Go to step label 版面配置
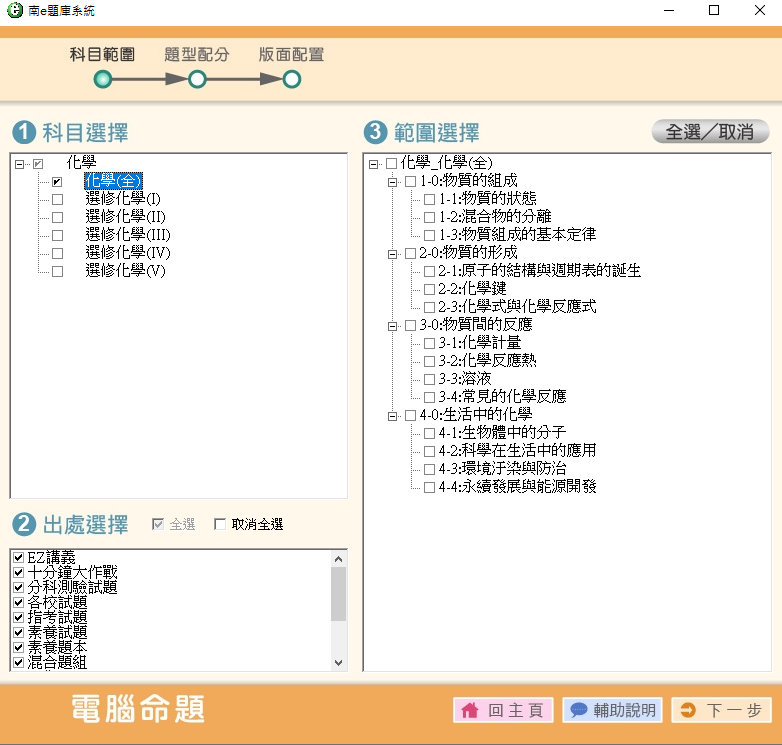This screenshot has height=745, width=782. [291, 54]
